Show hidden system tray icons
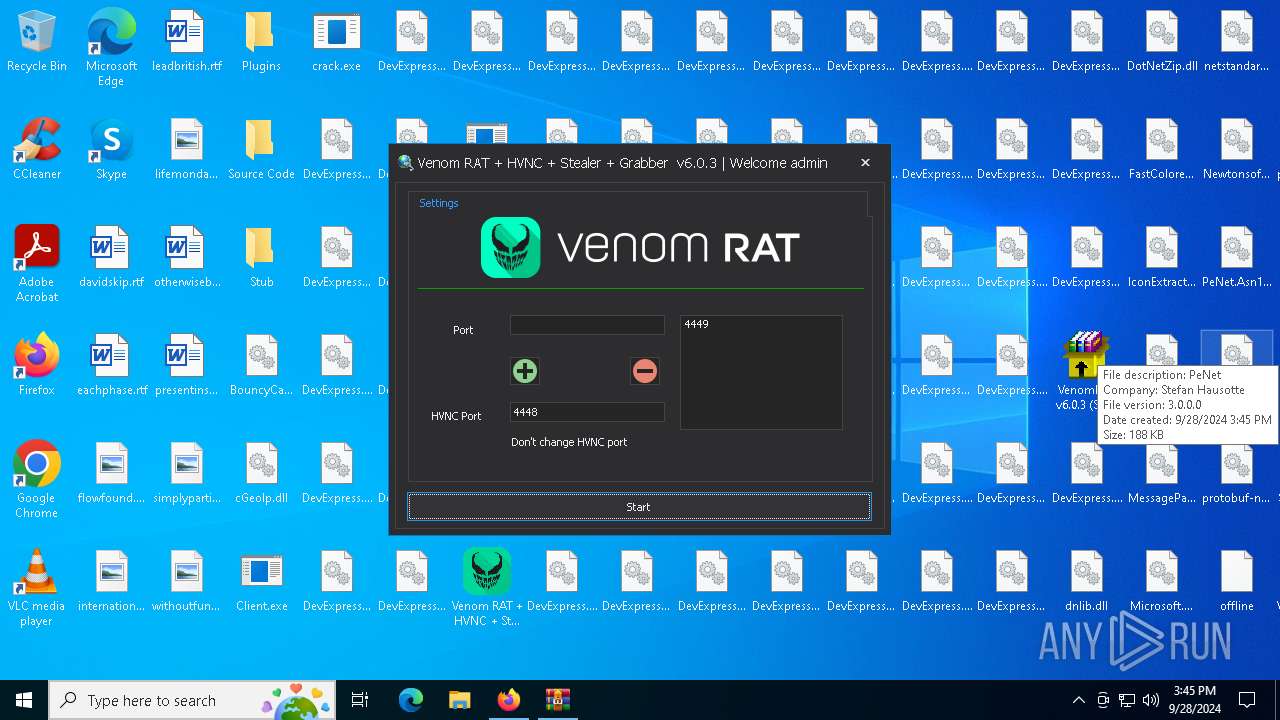The width and height of the screenshot is (1280, 720). click(1078, 700)
